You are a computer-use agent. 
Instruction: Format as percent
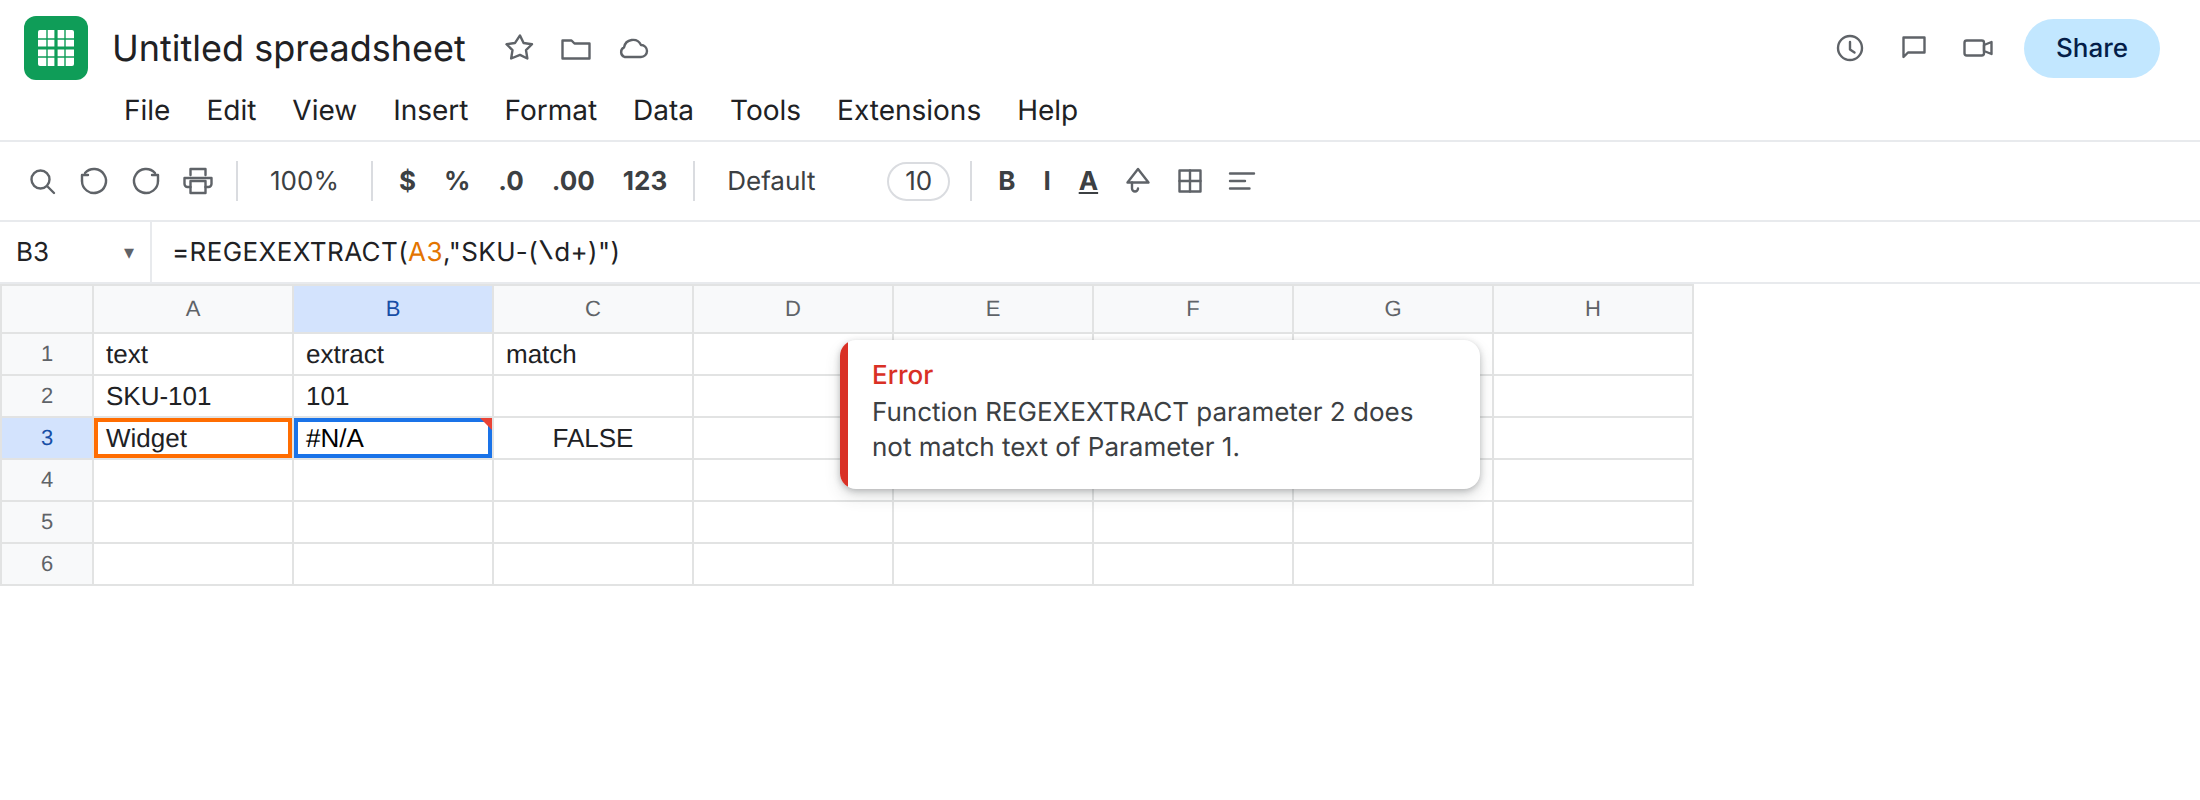coord(457,181)
